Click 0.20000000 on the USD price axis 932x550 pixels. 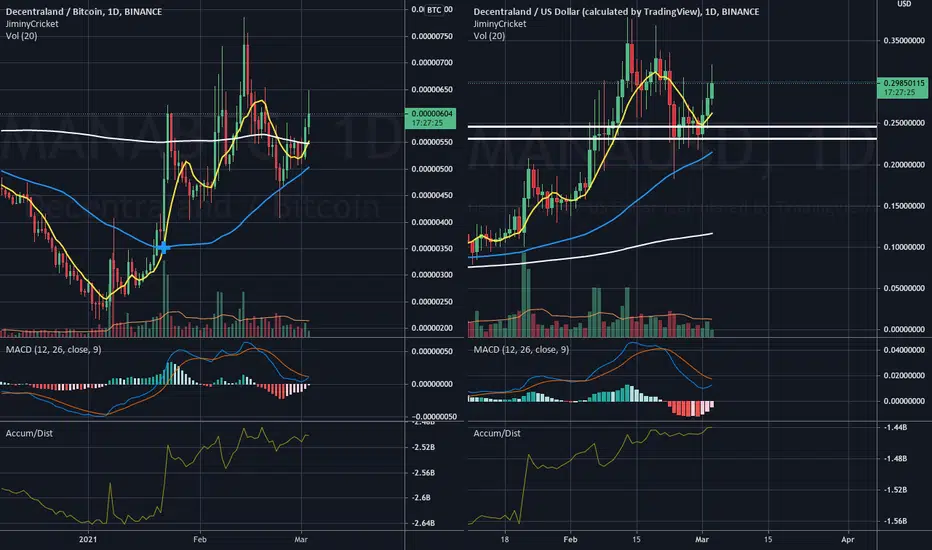click(x=904, y=165)
